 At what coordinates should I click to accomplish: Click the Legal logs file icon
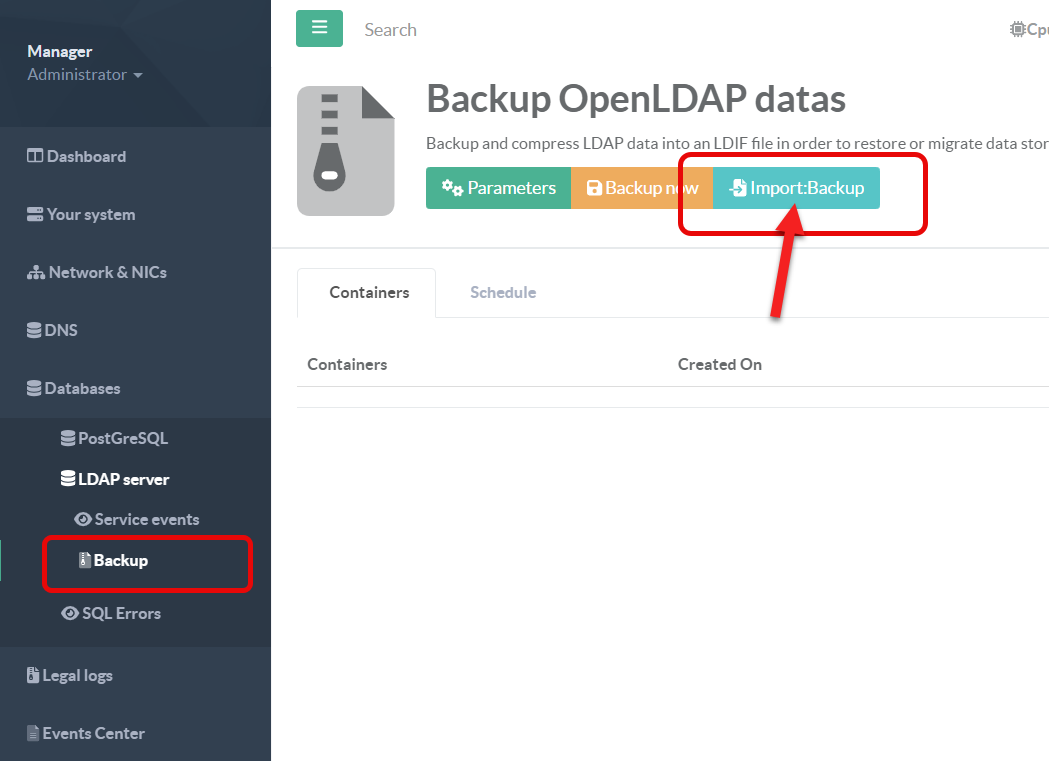pyautogui.click(x=33, y=676)
